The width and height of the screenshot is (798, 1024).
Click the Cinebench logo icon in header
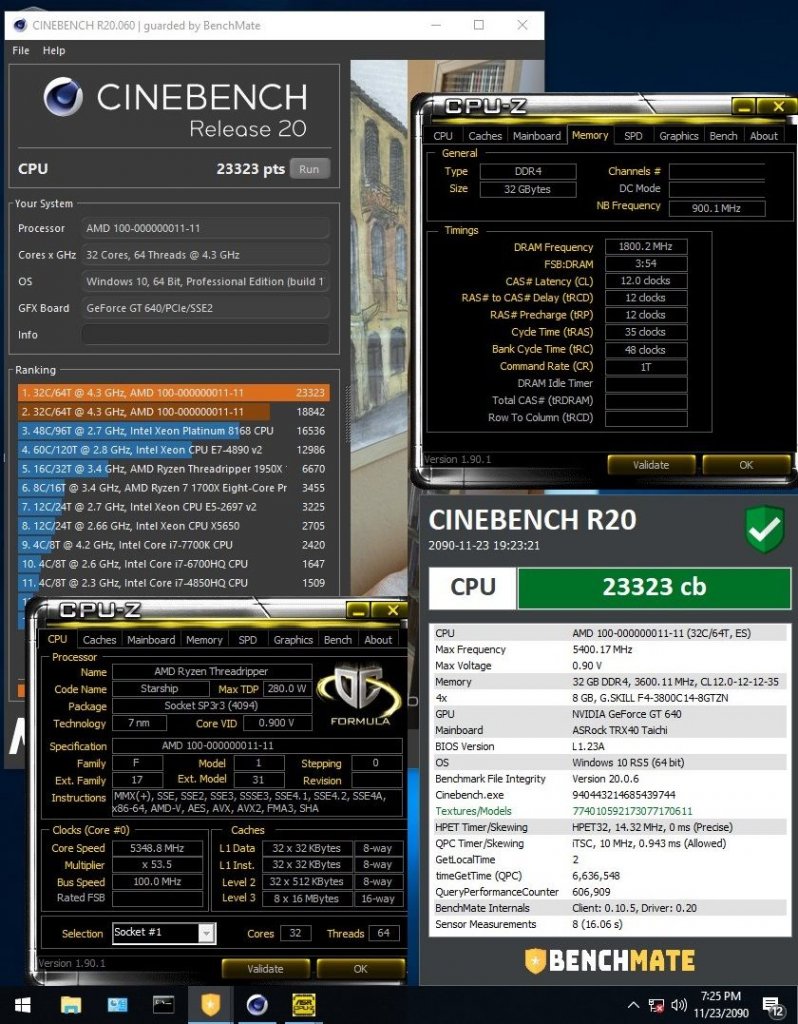[x=63, y=97]
